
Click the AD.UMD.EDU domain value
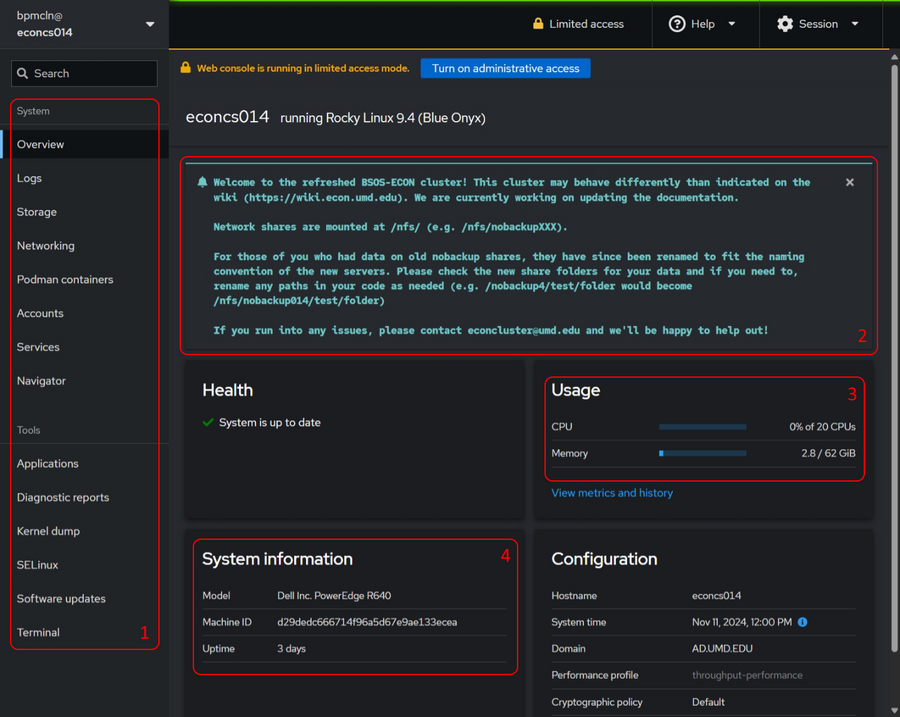[x=722, y=649]
